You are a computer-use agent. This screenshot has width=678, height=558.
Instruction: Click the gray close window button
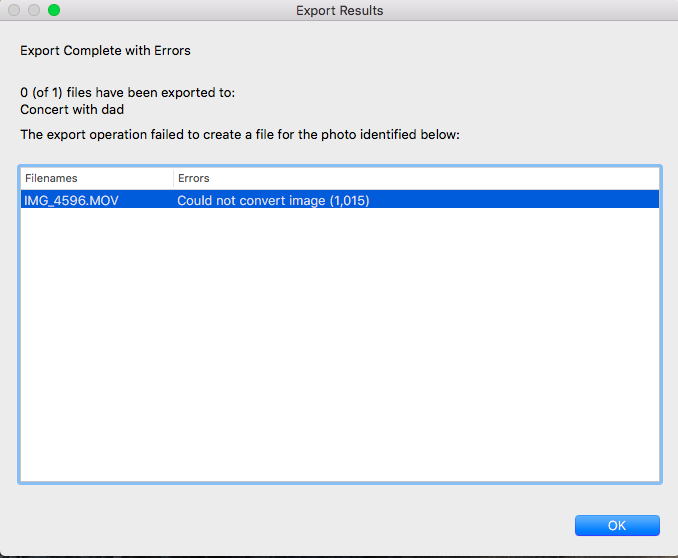pyautogui.click(x=14, y=10)
